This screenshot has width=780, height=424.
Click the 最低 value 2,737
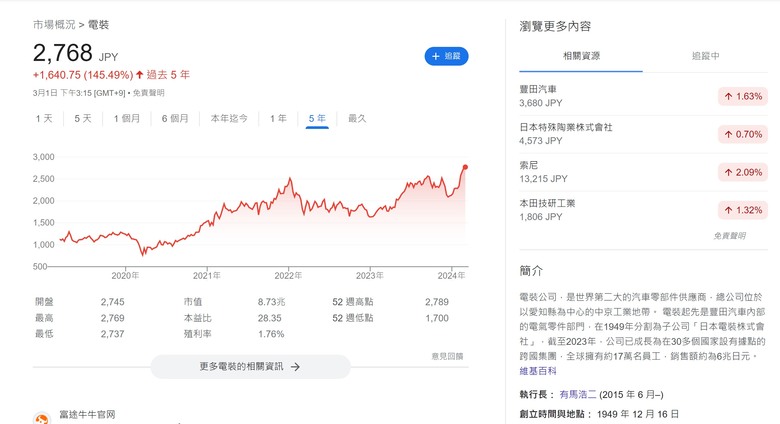(x=112, y=334)
